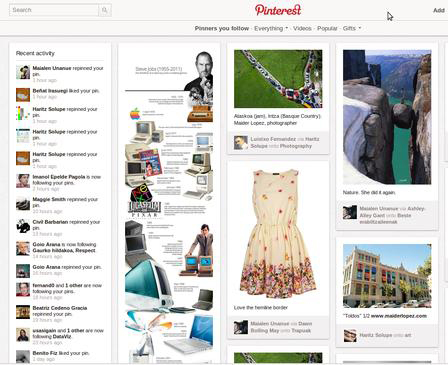This screenshot has width=448, height=365.
Task: Expand the Everything dropdown
Action: point(271,28)
